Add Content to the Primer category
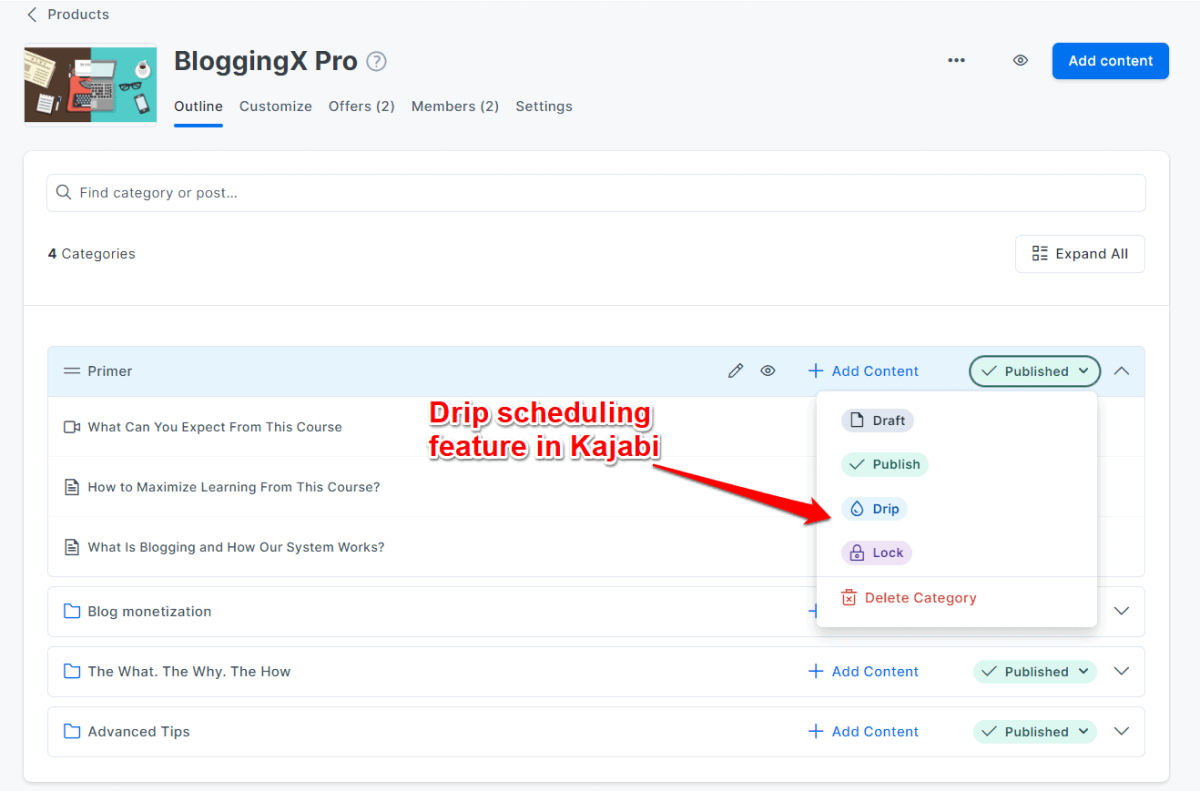Screen dimensions: 1200x791 point(863,371)
